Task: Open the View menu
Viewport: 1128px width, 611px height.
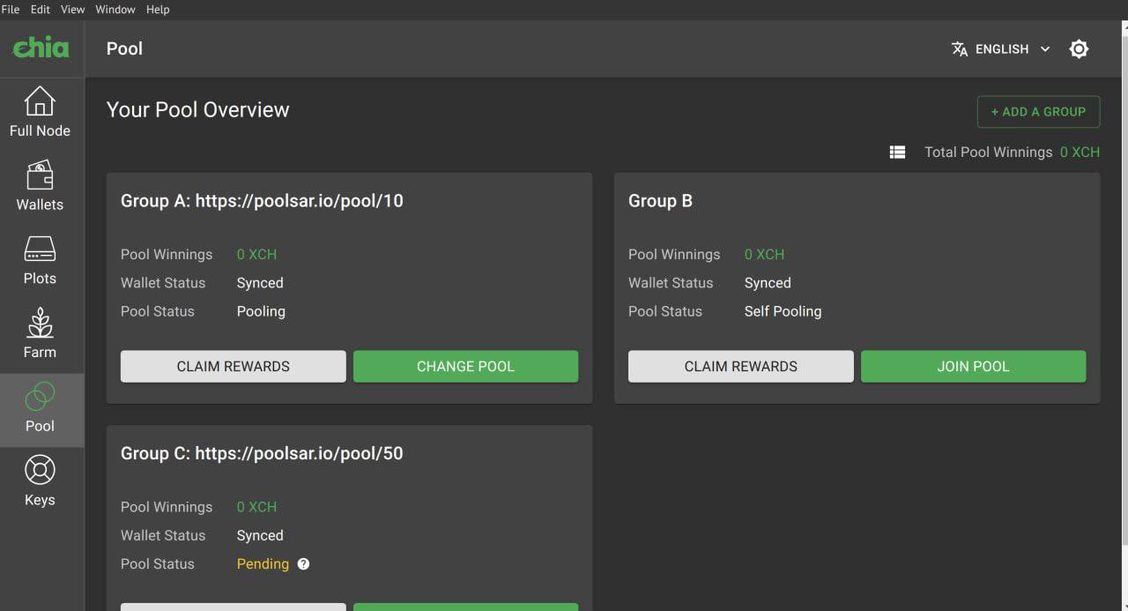Action: (72, 9)
